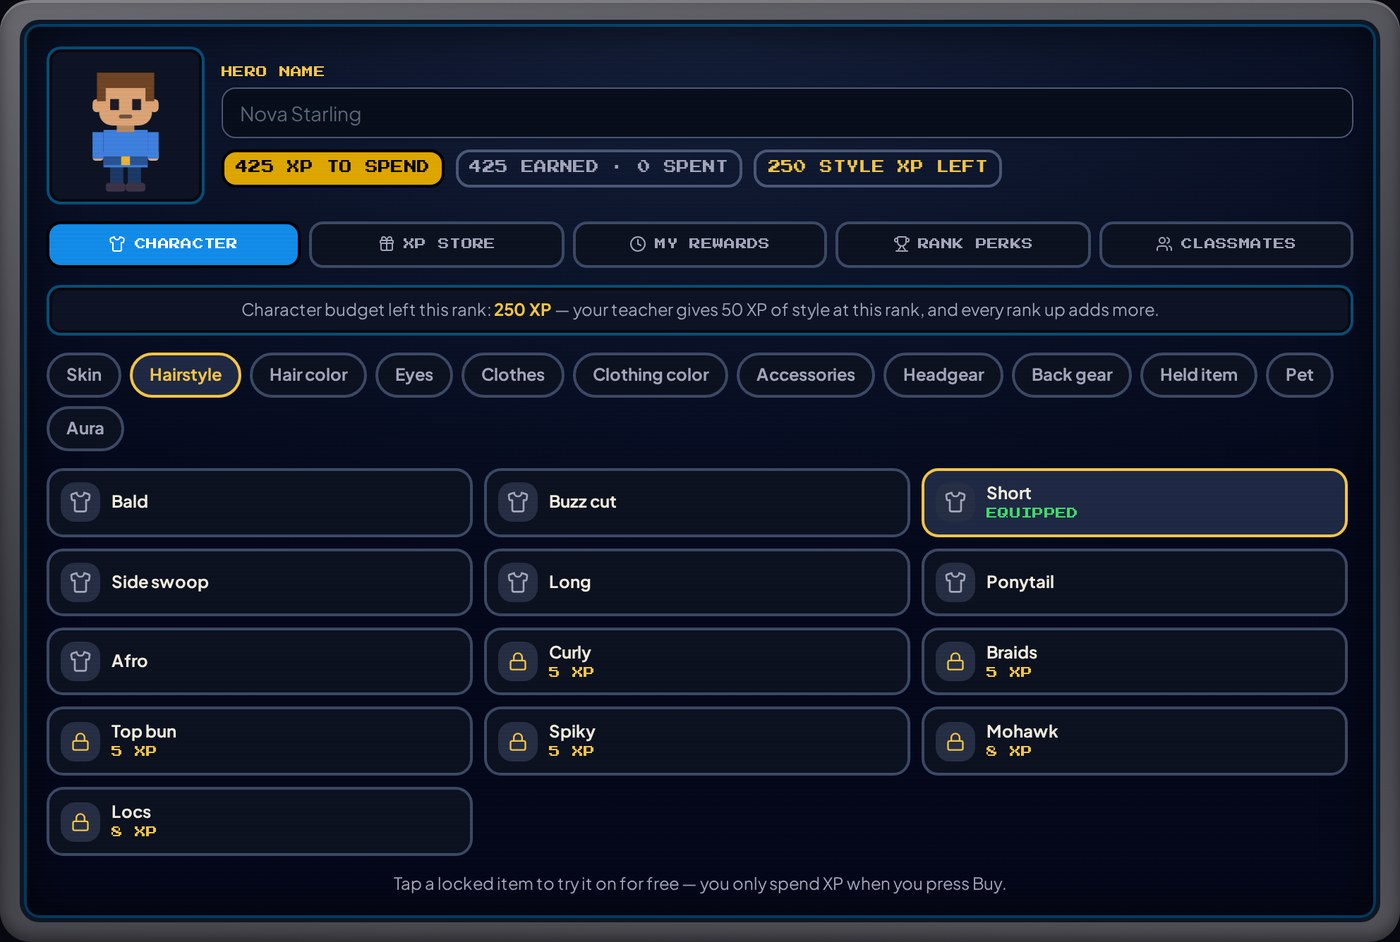Switch to My Rewards tab

(x=700, y=244)
